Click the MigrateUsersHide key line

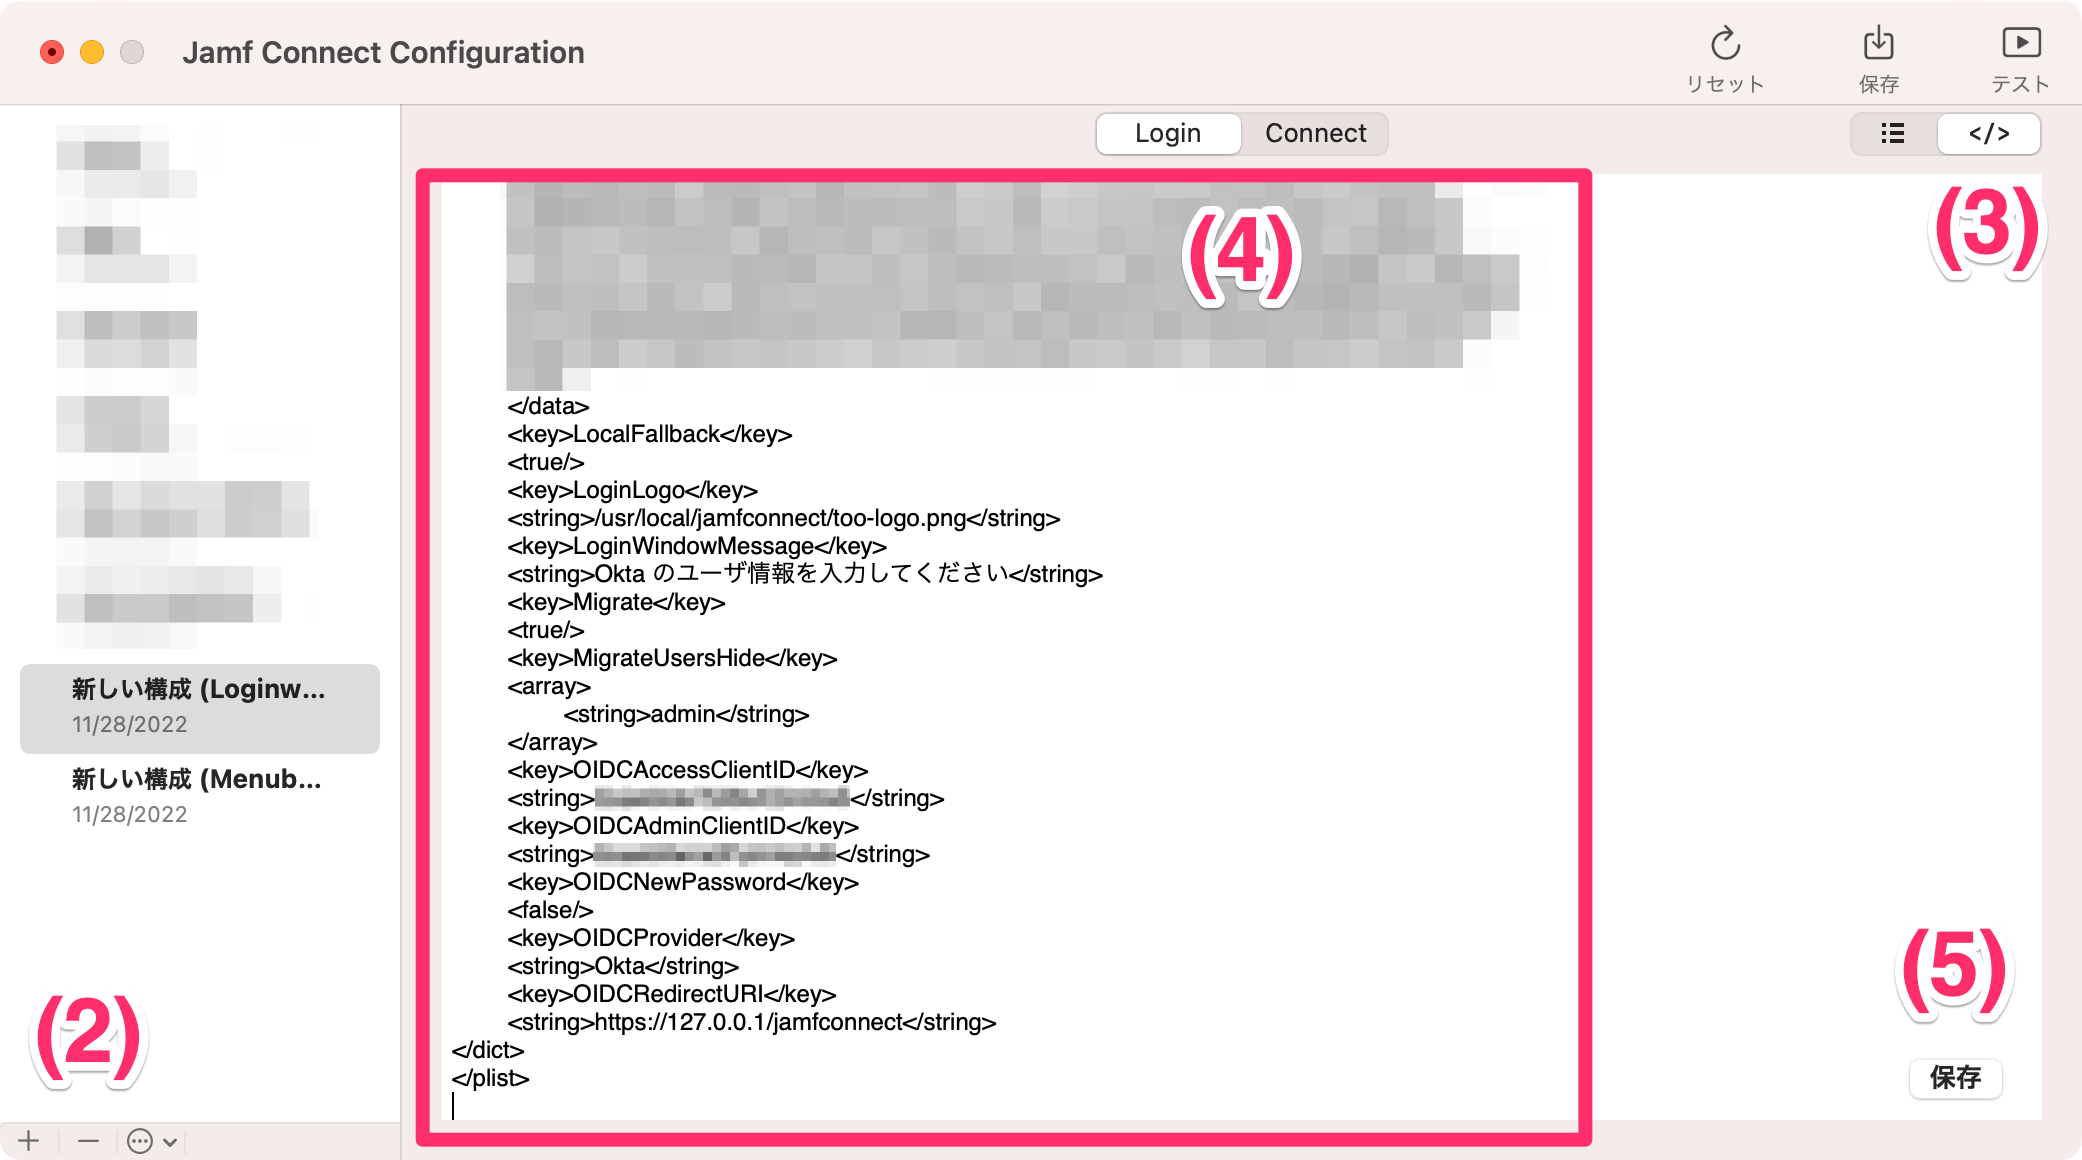pyautogui.click(x=672, y=658)
